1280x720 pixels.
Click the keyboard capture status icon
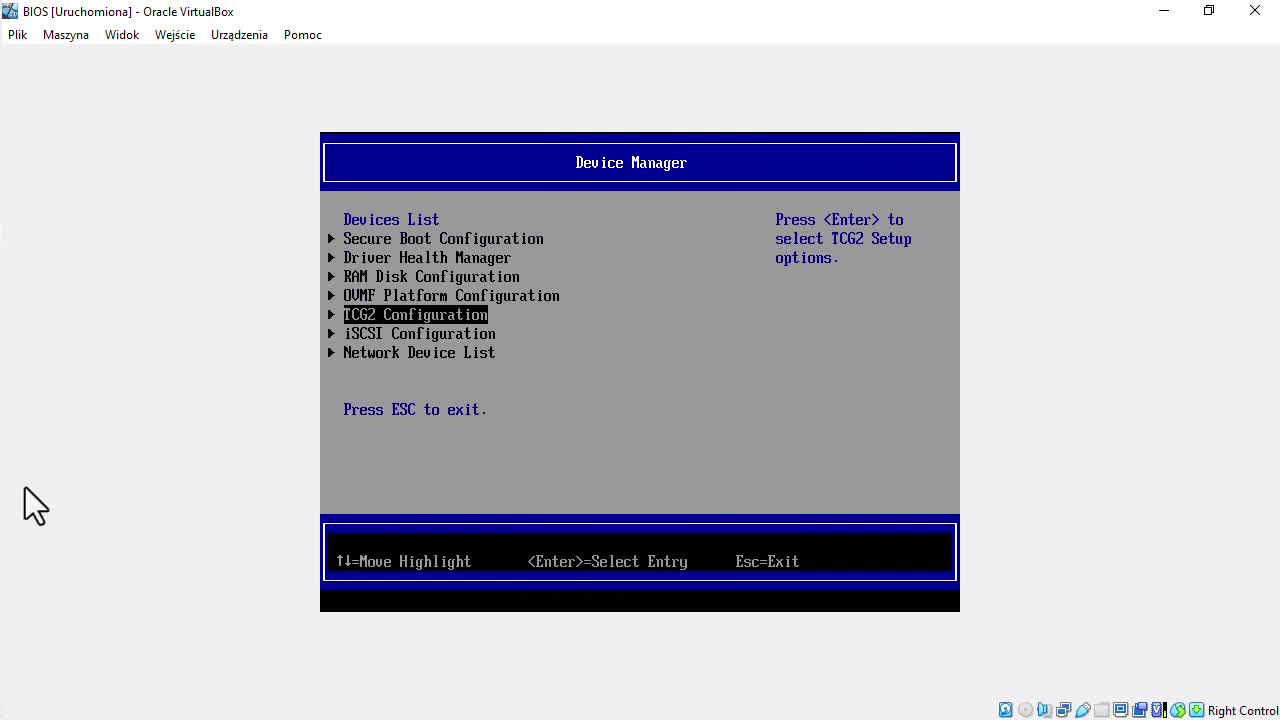tap(1196, 710)
